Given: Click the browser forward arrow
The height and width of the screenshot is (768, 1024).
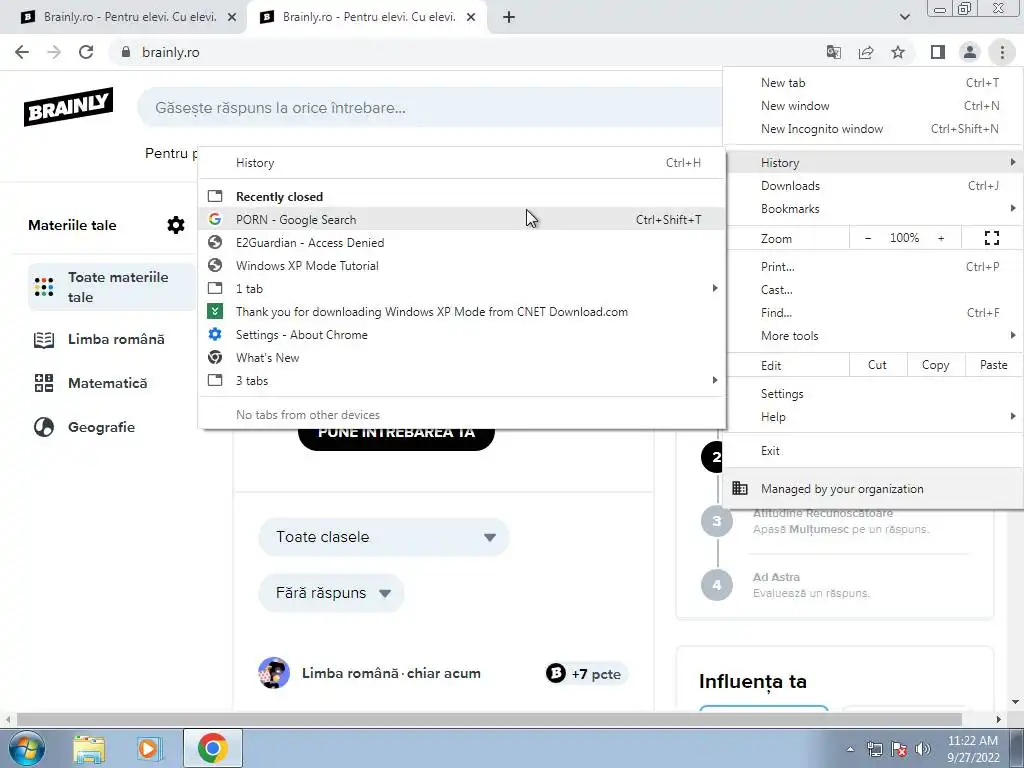Looking at the screenshot, I should pos(54,52).
